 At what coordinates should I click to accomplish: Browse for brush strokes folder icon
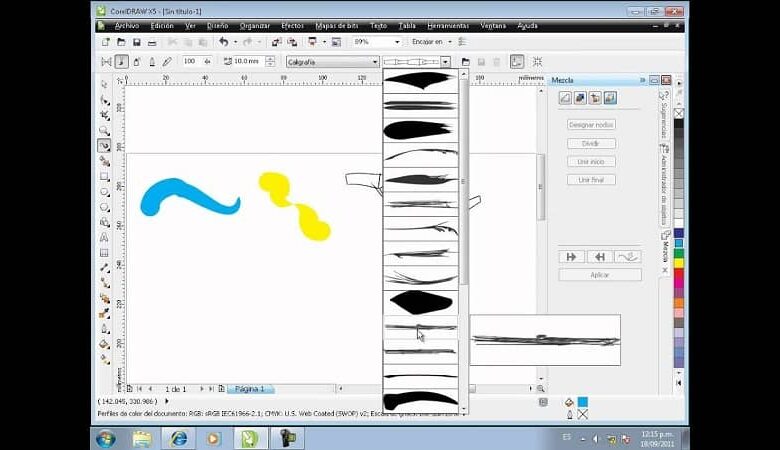(466, 62)
